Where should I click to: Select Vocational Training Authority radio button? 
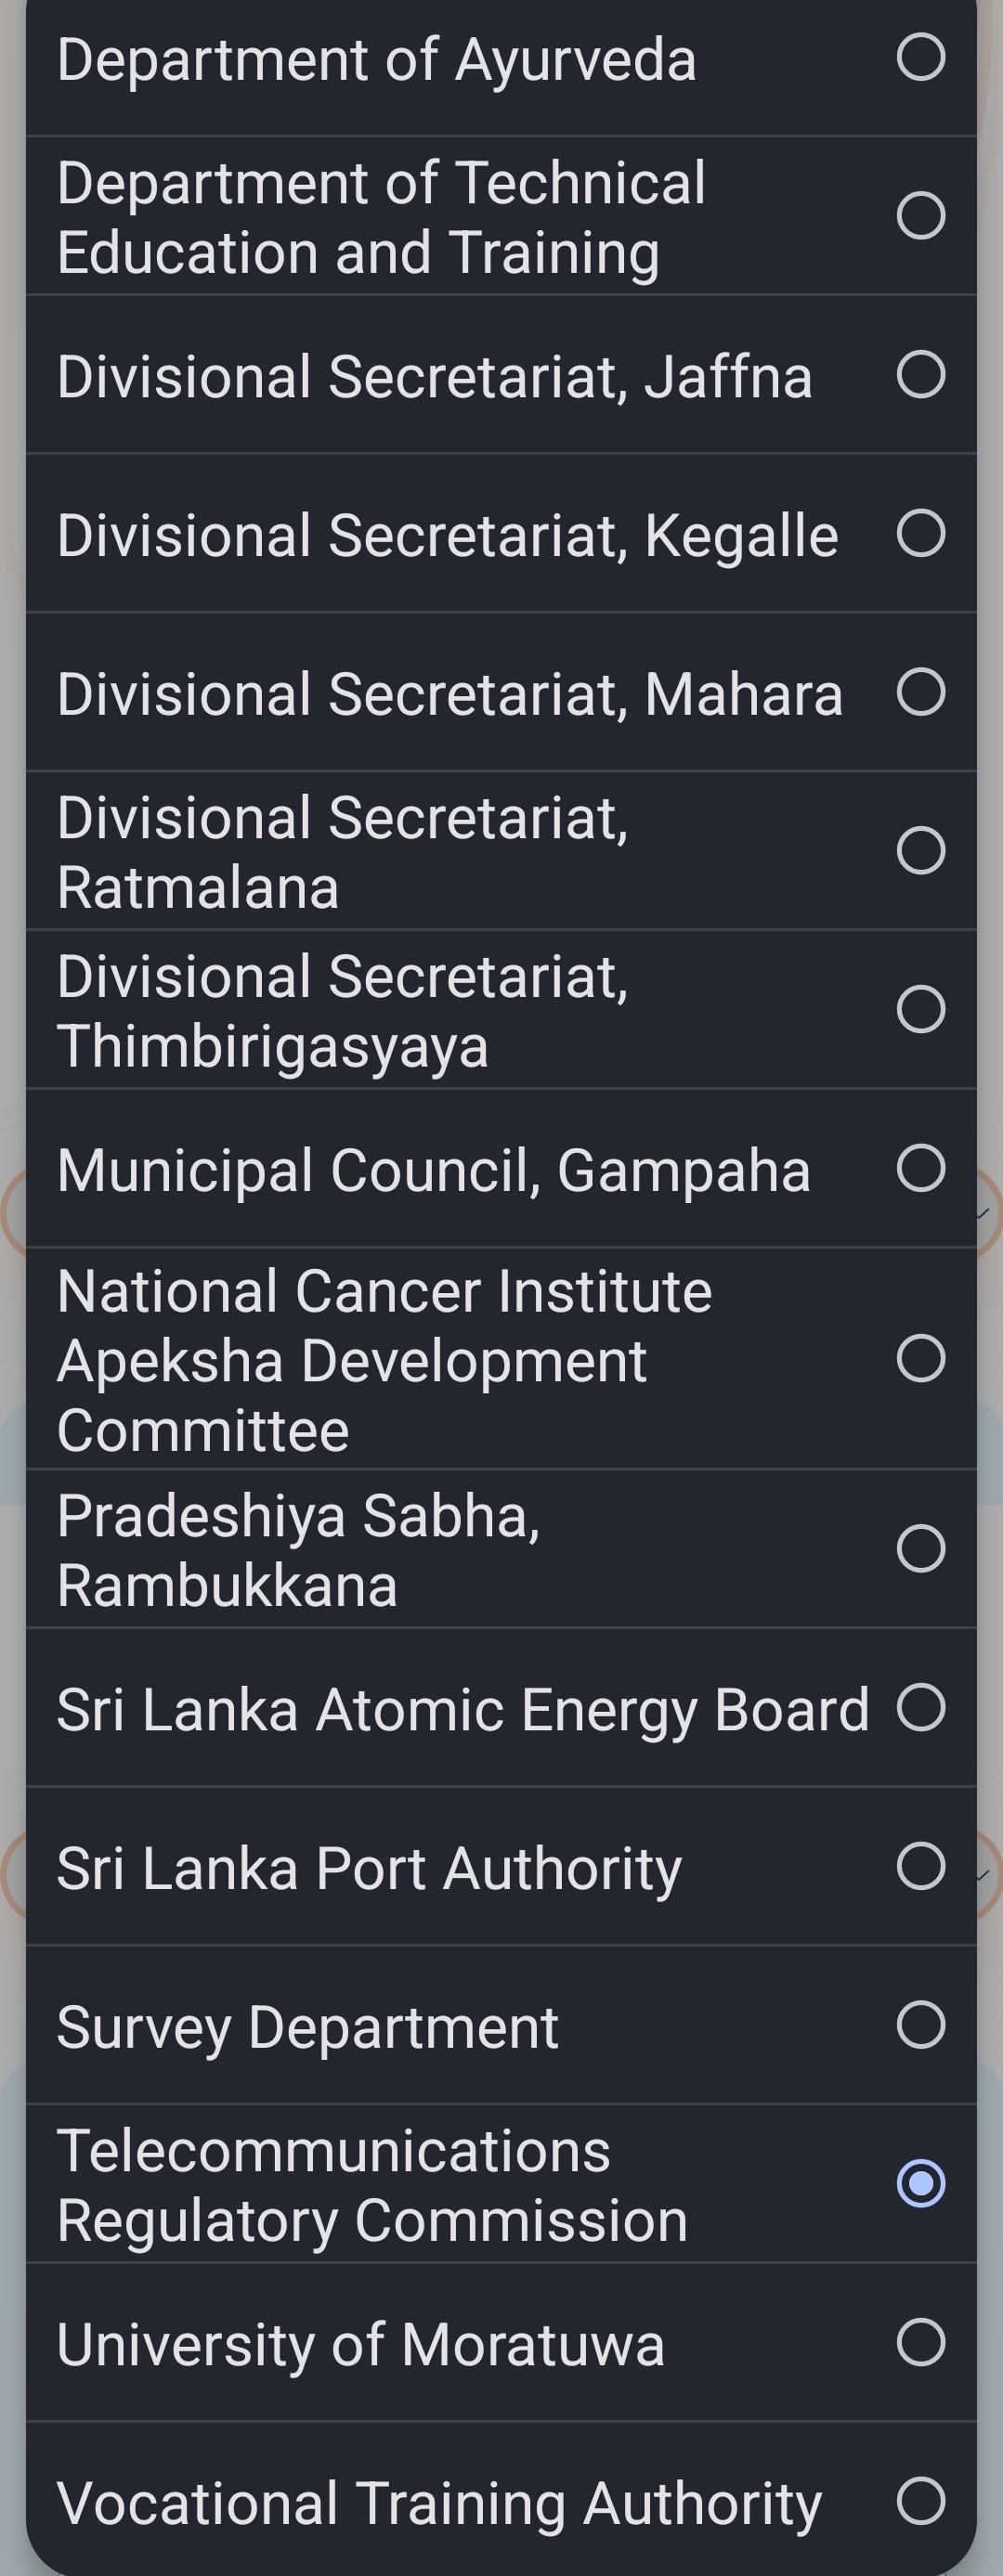920,2501
